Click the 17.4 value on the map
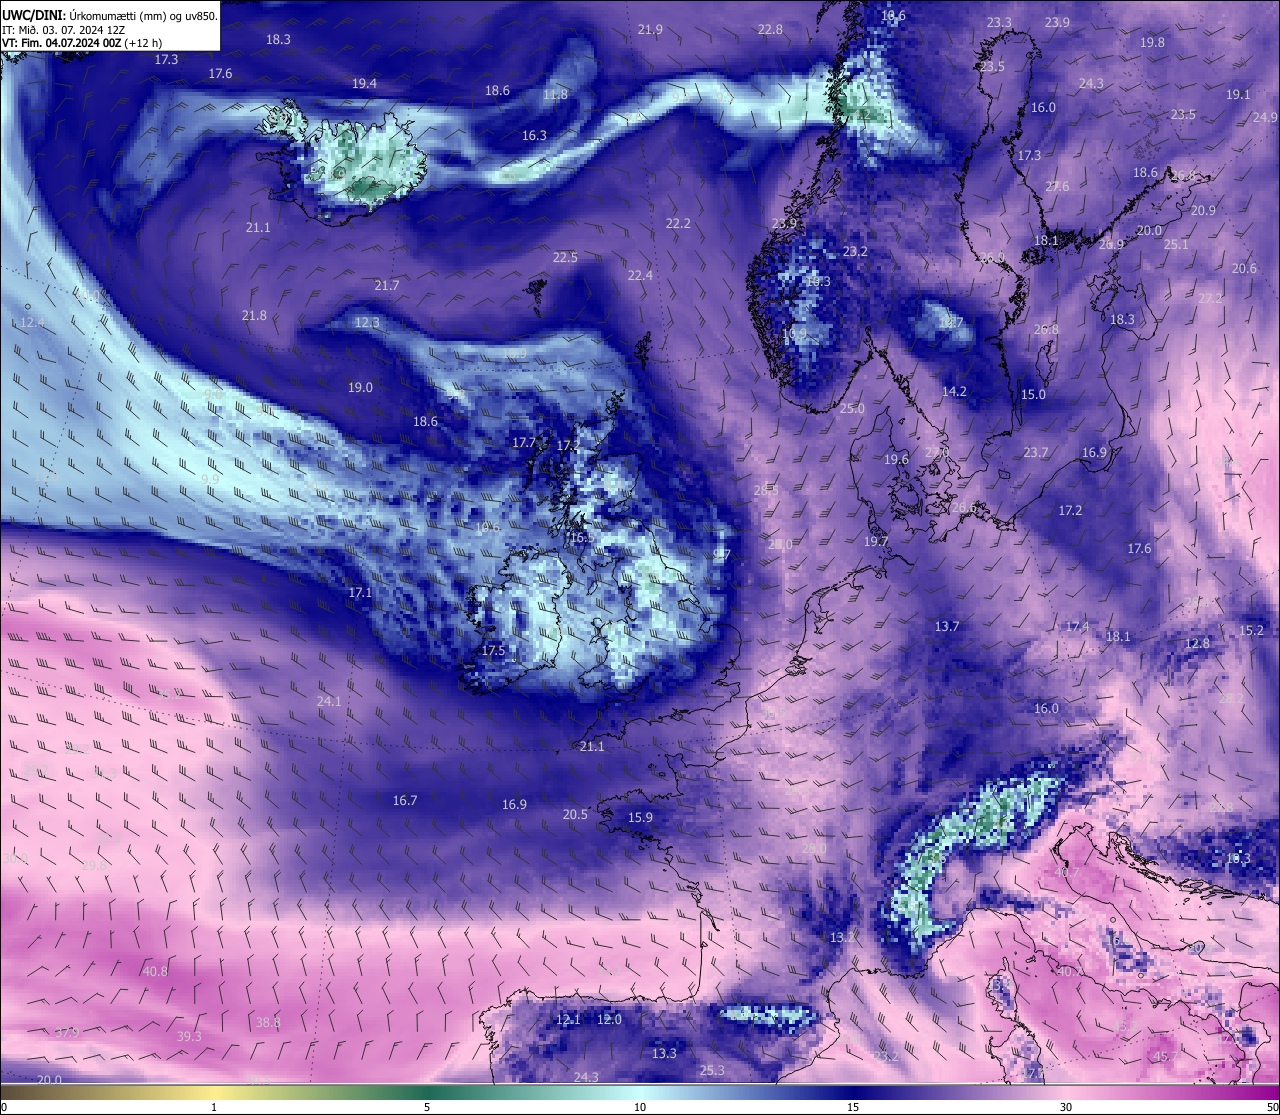Image resolution: width=1280 pixels, height=1115 pixels. click(x=1077, y=627)
